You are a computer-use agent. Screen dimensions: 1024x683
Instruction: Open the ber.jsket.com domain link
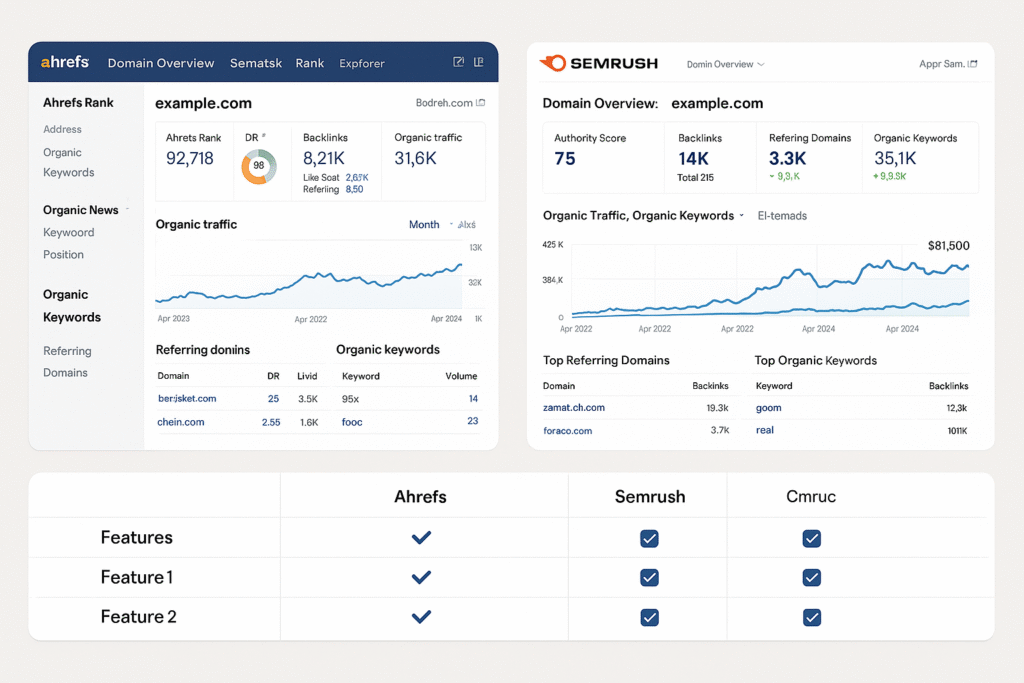(x=187, y=398)
